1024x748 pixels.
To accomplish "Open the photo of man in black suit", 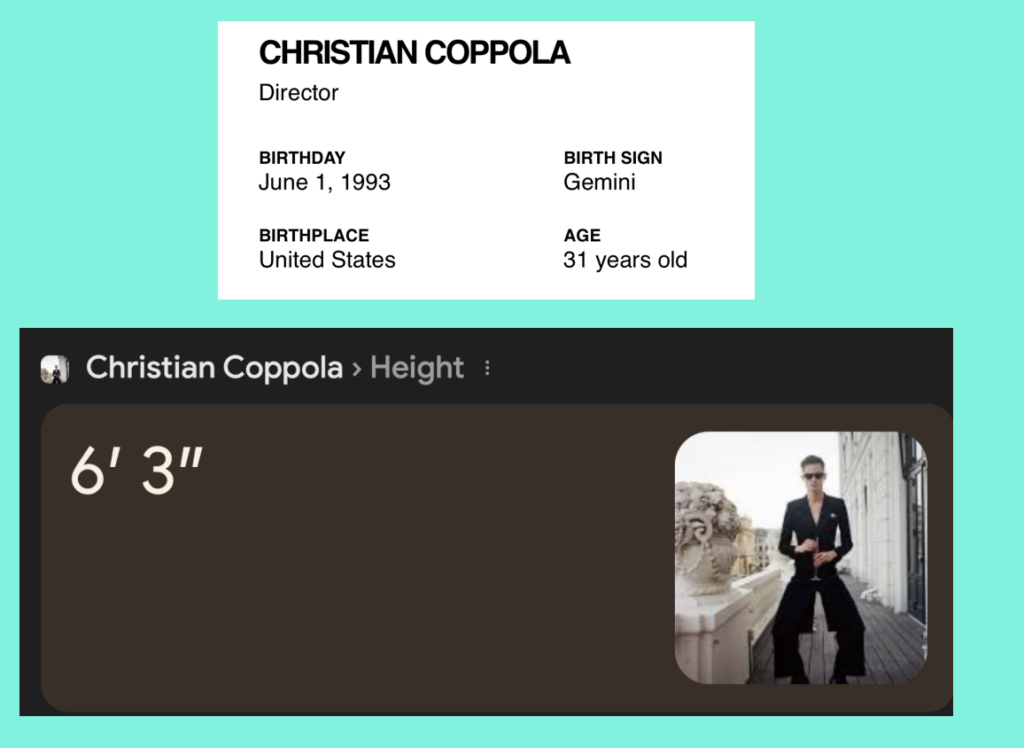I will point(800,557).
